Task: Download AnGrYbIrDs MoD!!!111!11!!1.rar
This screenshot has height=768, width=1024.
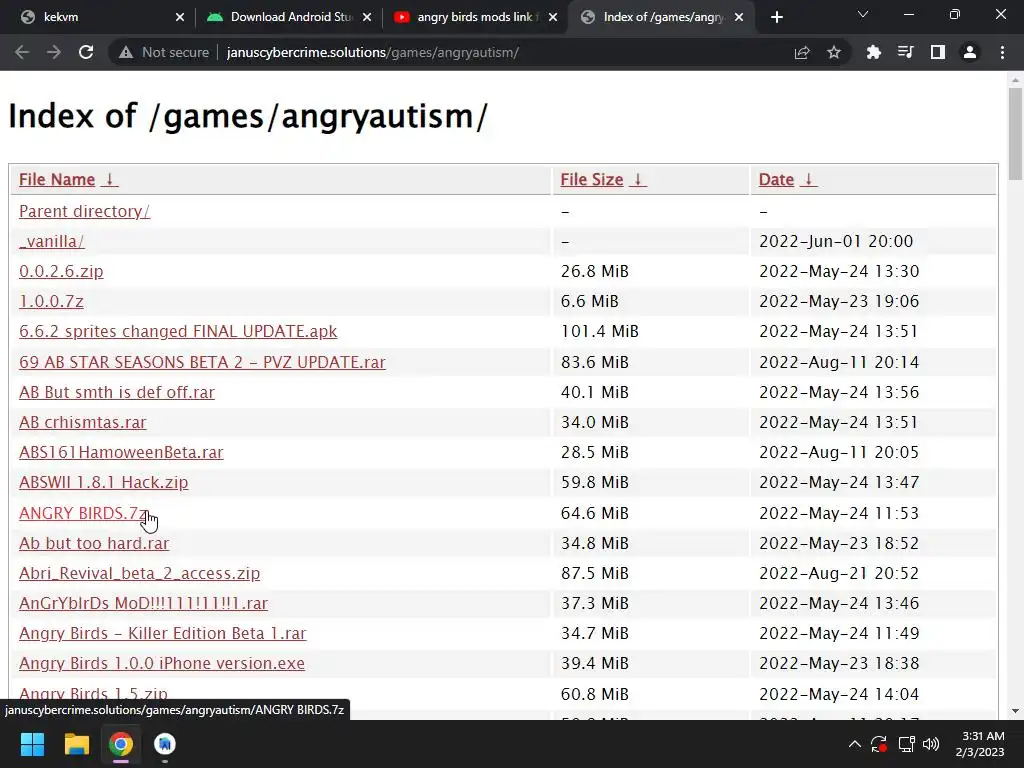Action: (143, 603)
